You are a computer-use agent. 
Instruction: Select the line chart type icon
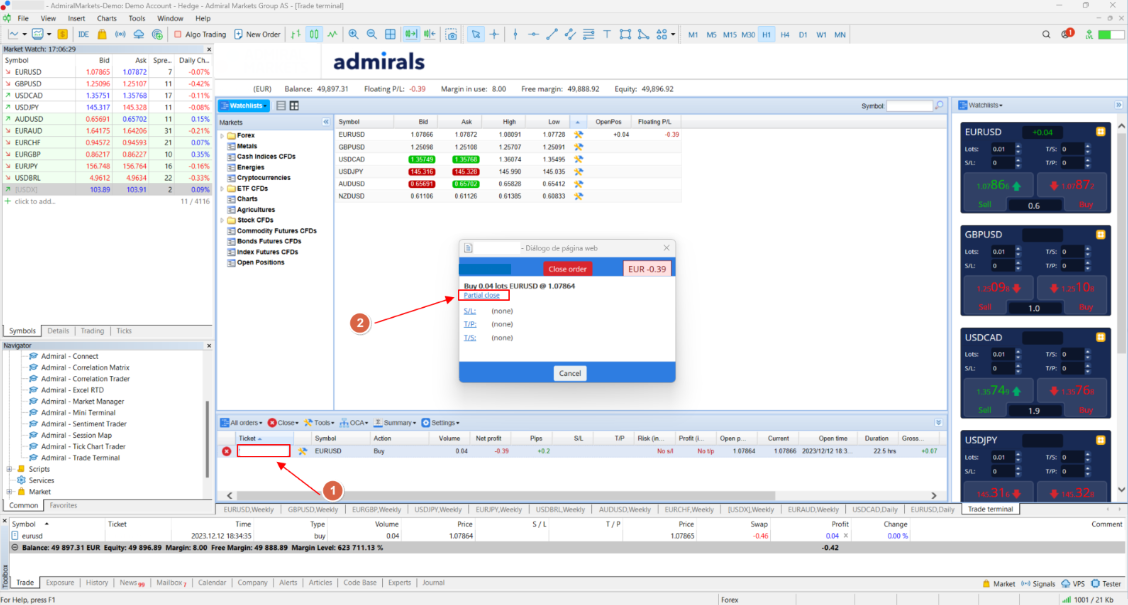pyautogui.click(x=332, y=34)
